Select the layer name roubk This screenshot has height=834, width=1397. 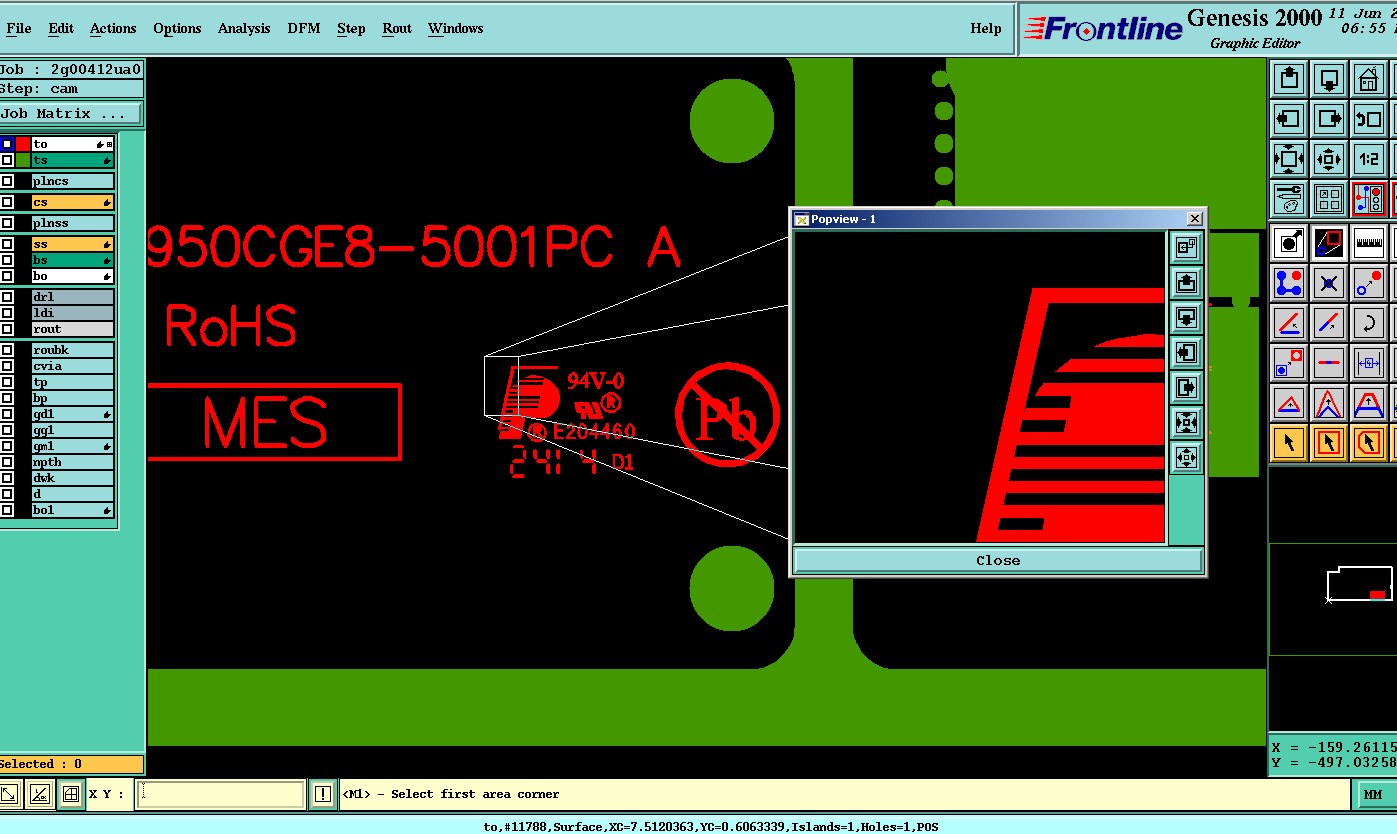pos(72,350)
